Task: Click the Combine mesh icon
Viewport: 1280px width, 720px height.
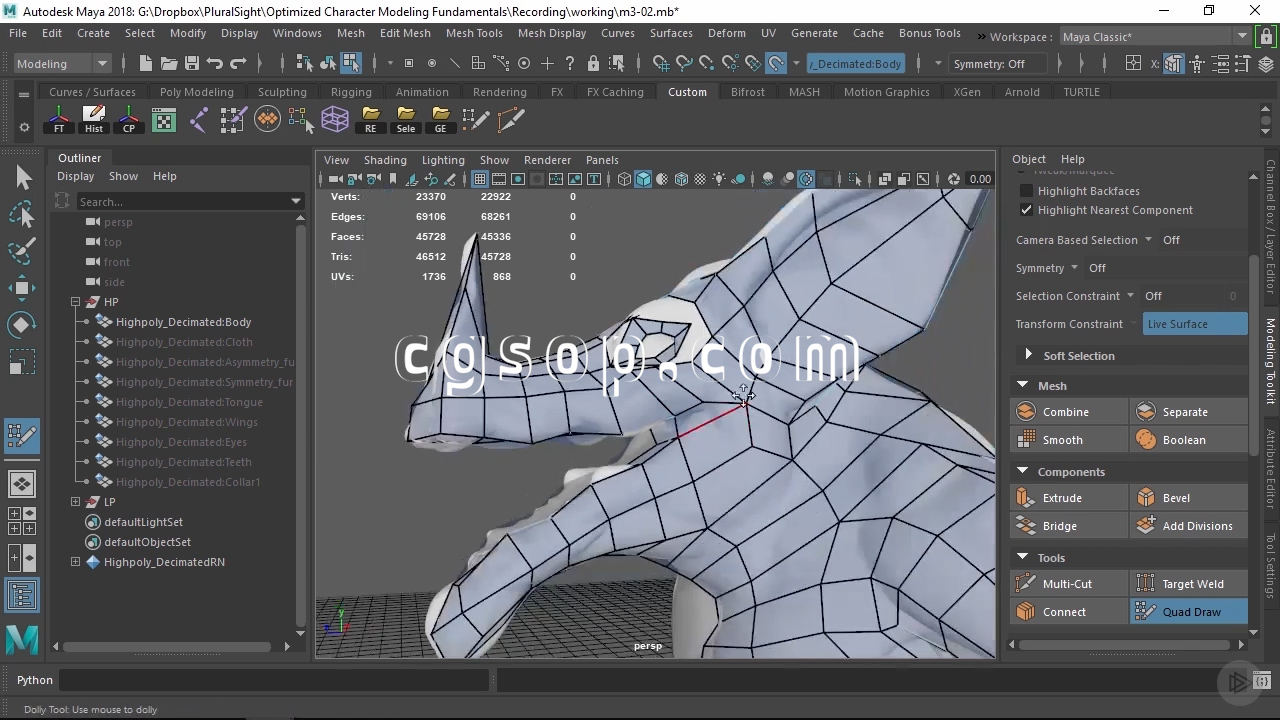Action: pos(1025,412)
